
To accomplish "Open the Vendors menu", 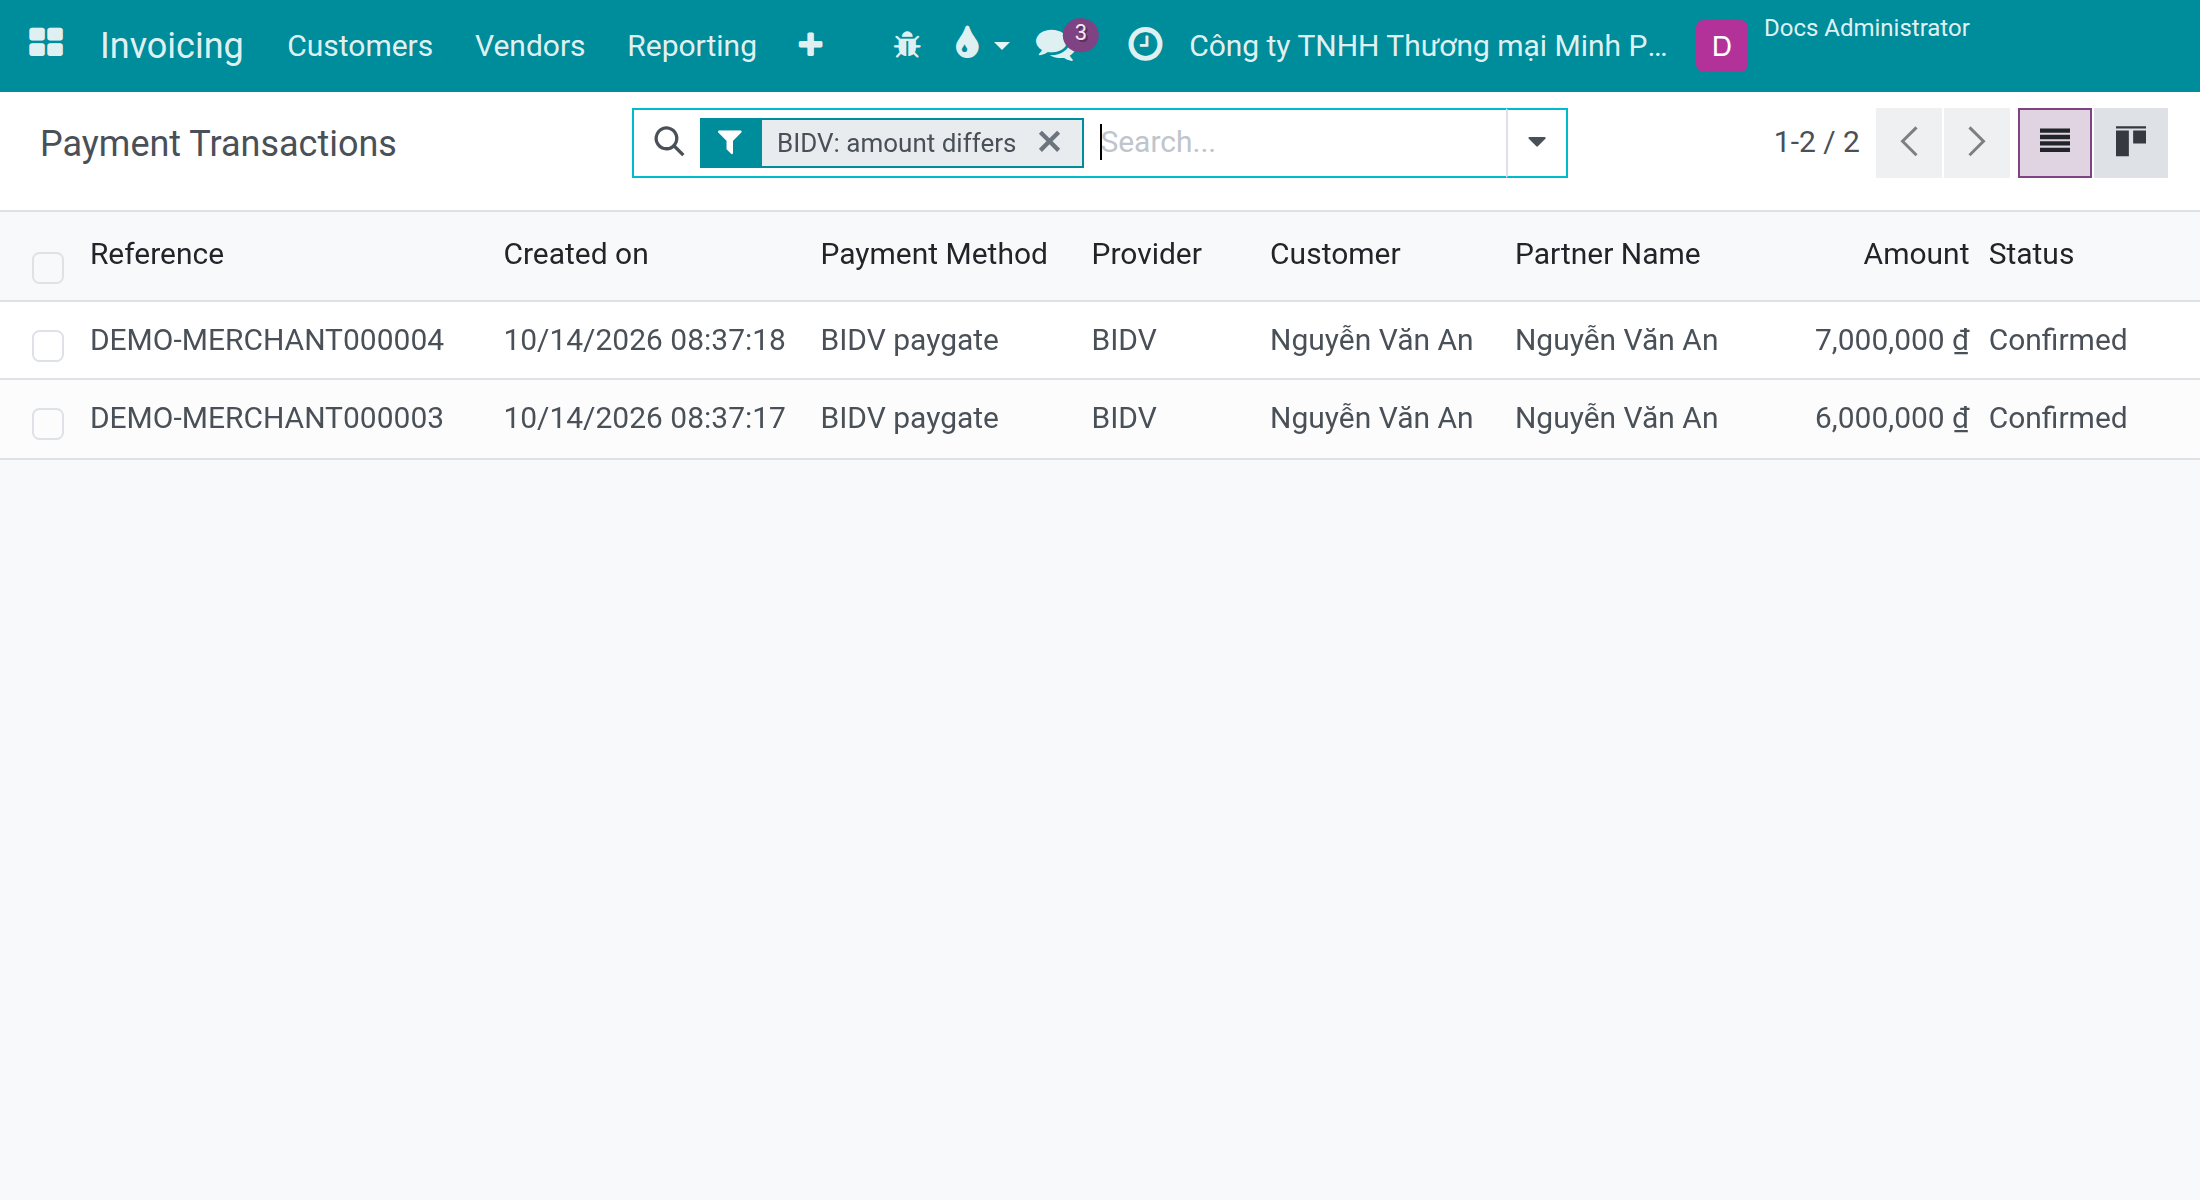I will (x=530, y=46).
